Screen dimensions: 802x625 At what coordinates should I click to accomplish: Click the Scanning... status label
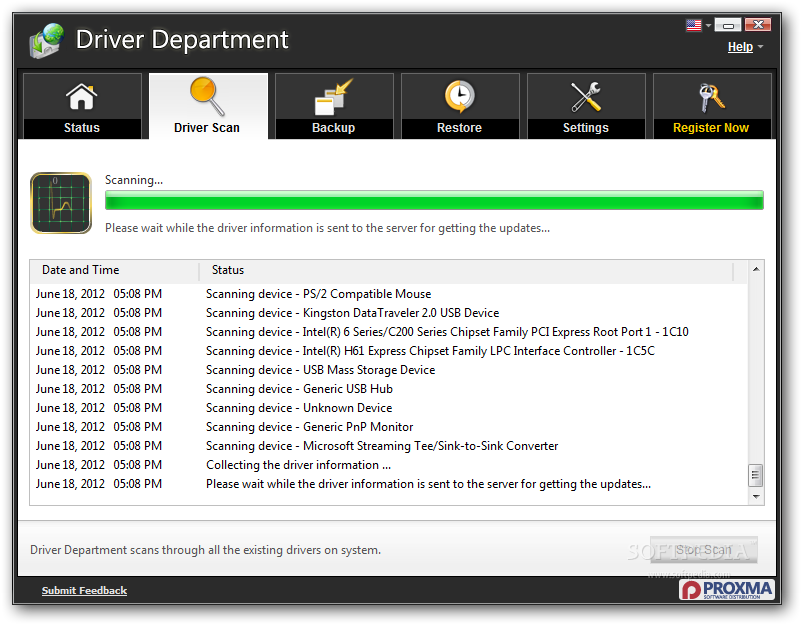134,180
